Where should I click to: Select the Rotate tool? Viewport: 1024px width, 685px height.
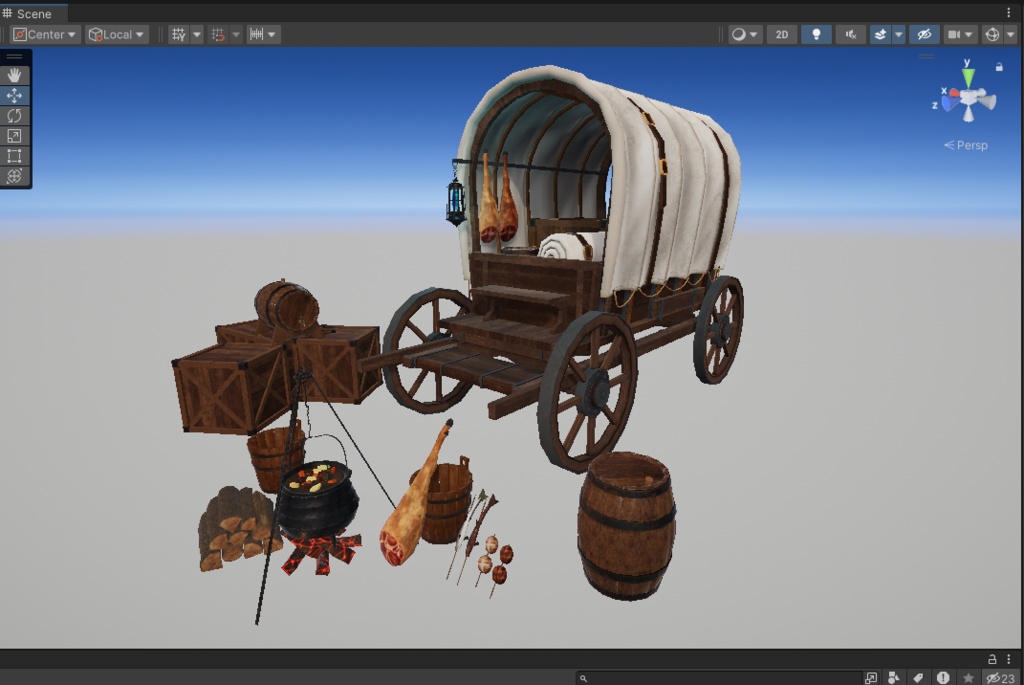14,116
